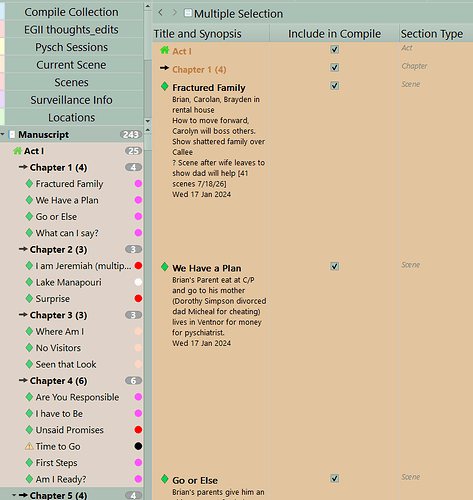
Task: Click the arrow icon beside Chapter 1 (4) in binder
Action: click(23, 167)
